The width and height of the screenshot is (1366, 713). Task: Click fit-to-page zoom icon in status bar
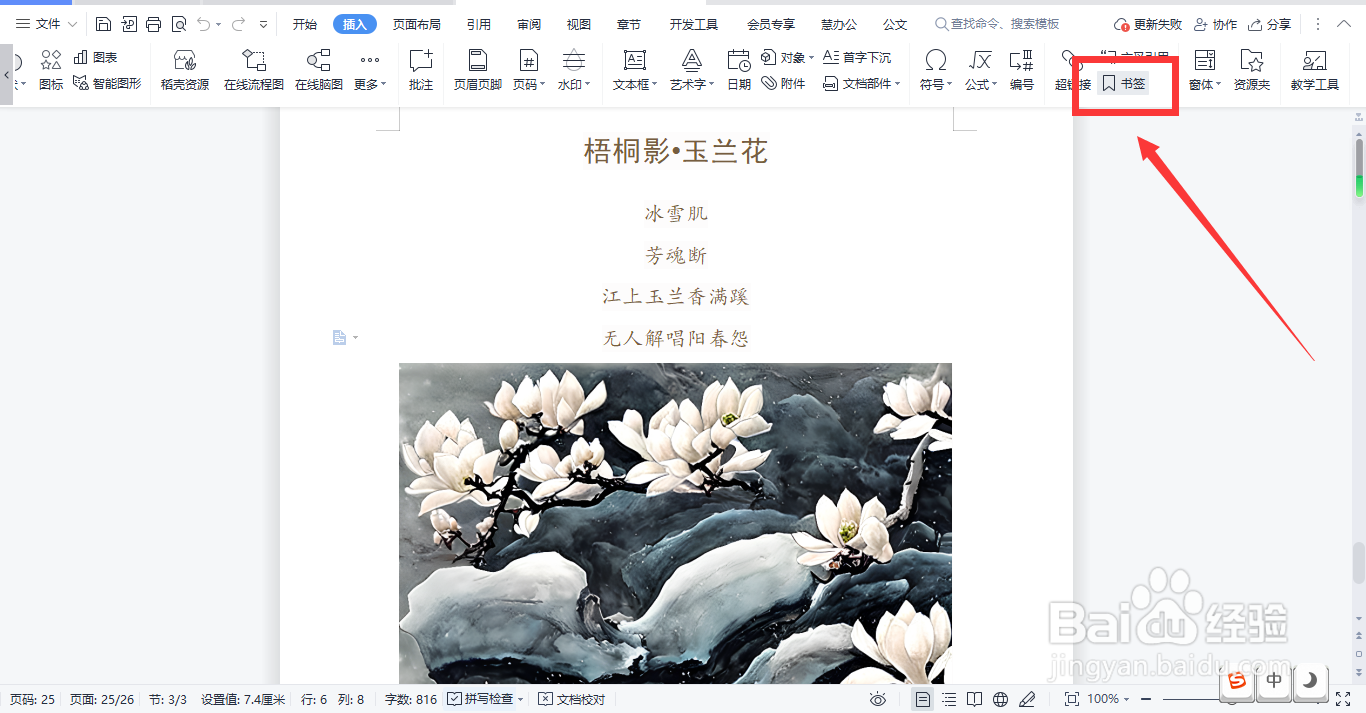[x=1071, y=699]
